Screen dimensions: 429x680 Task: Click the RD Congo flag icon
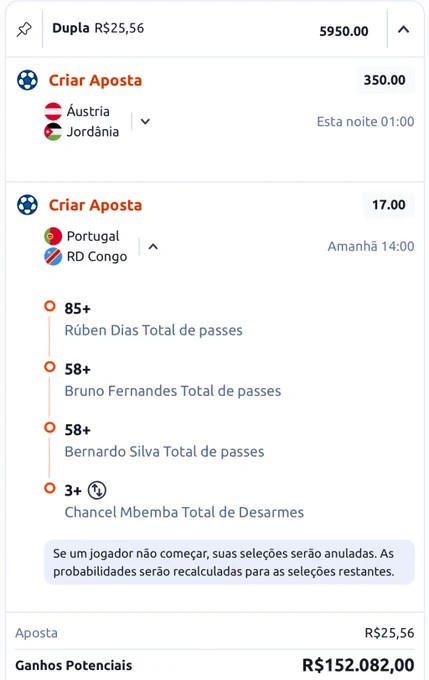pyautogui.click(x=53, y=257)
